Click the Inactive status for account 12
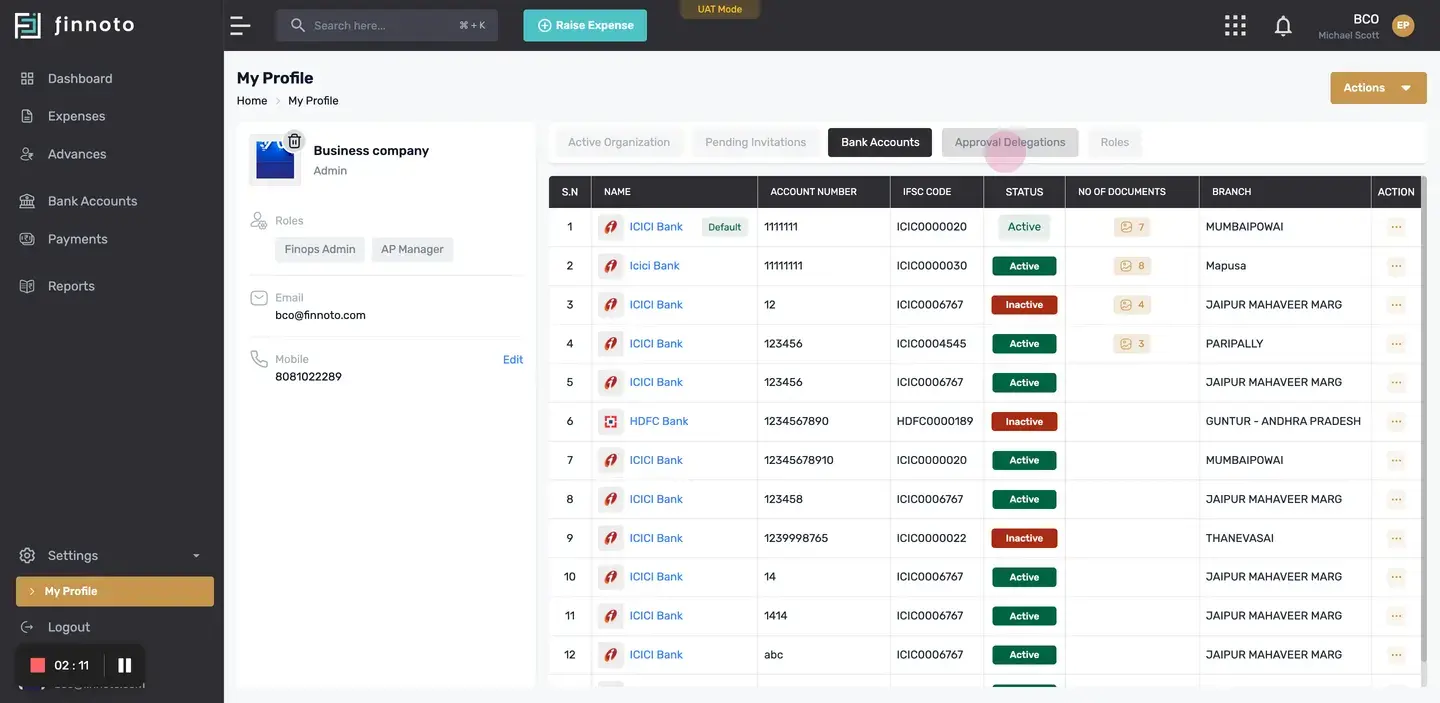1440x703 pixels. [1024, 305]
